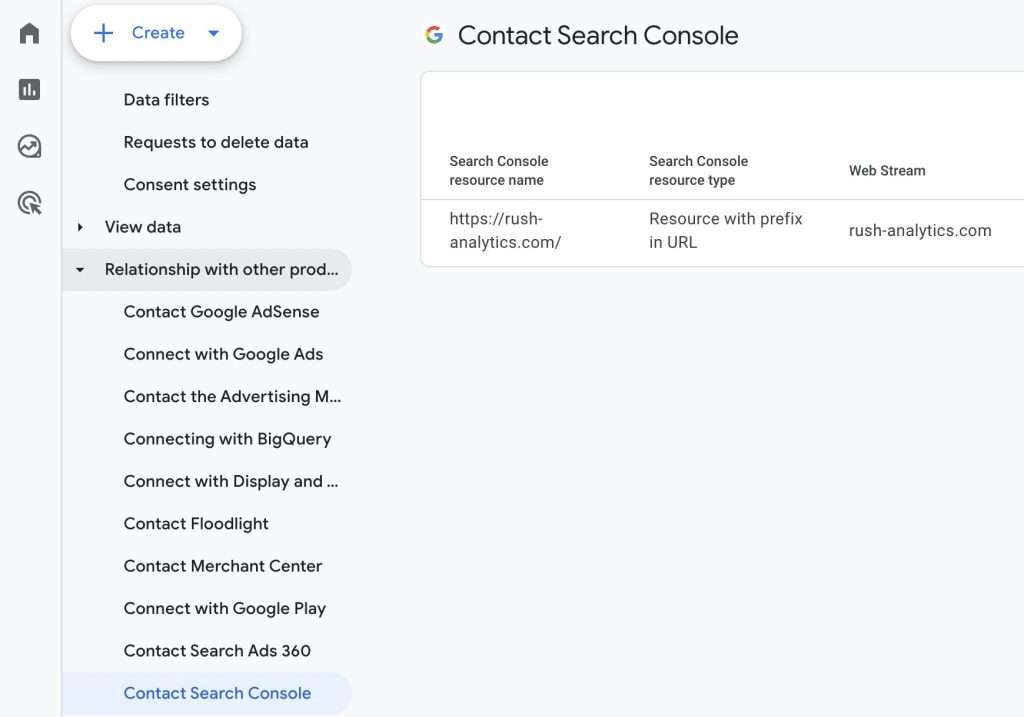Open the Reports bar chart icon
This screenshot has width=1024, height=717.
click(x=29, y=89)
